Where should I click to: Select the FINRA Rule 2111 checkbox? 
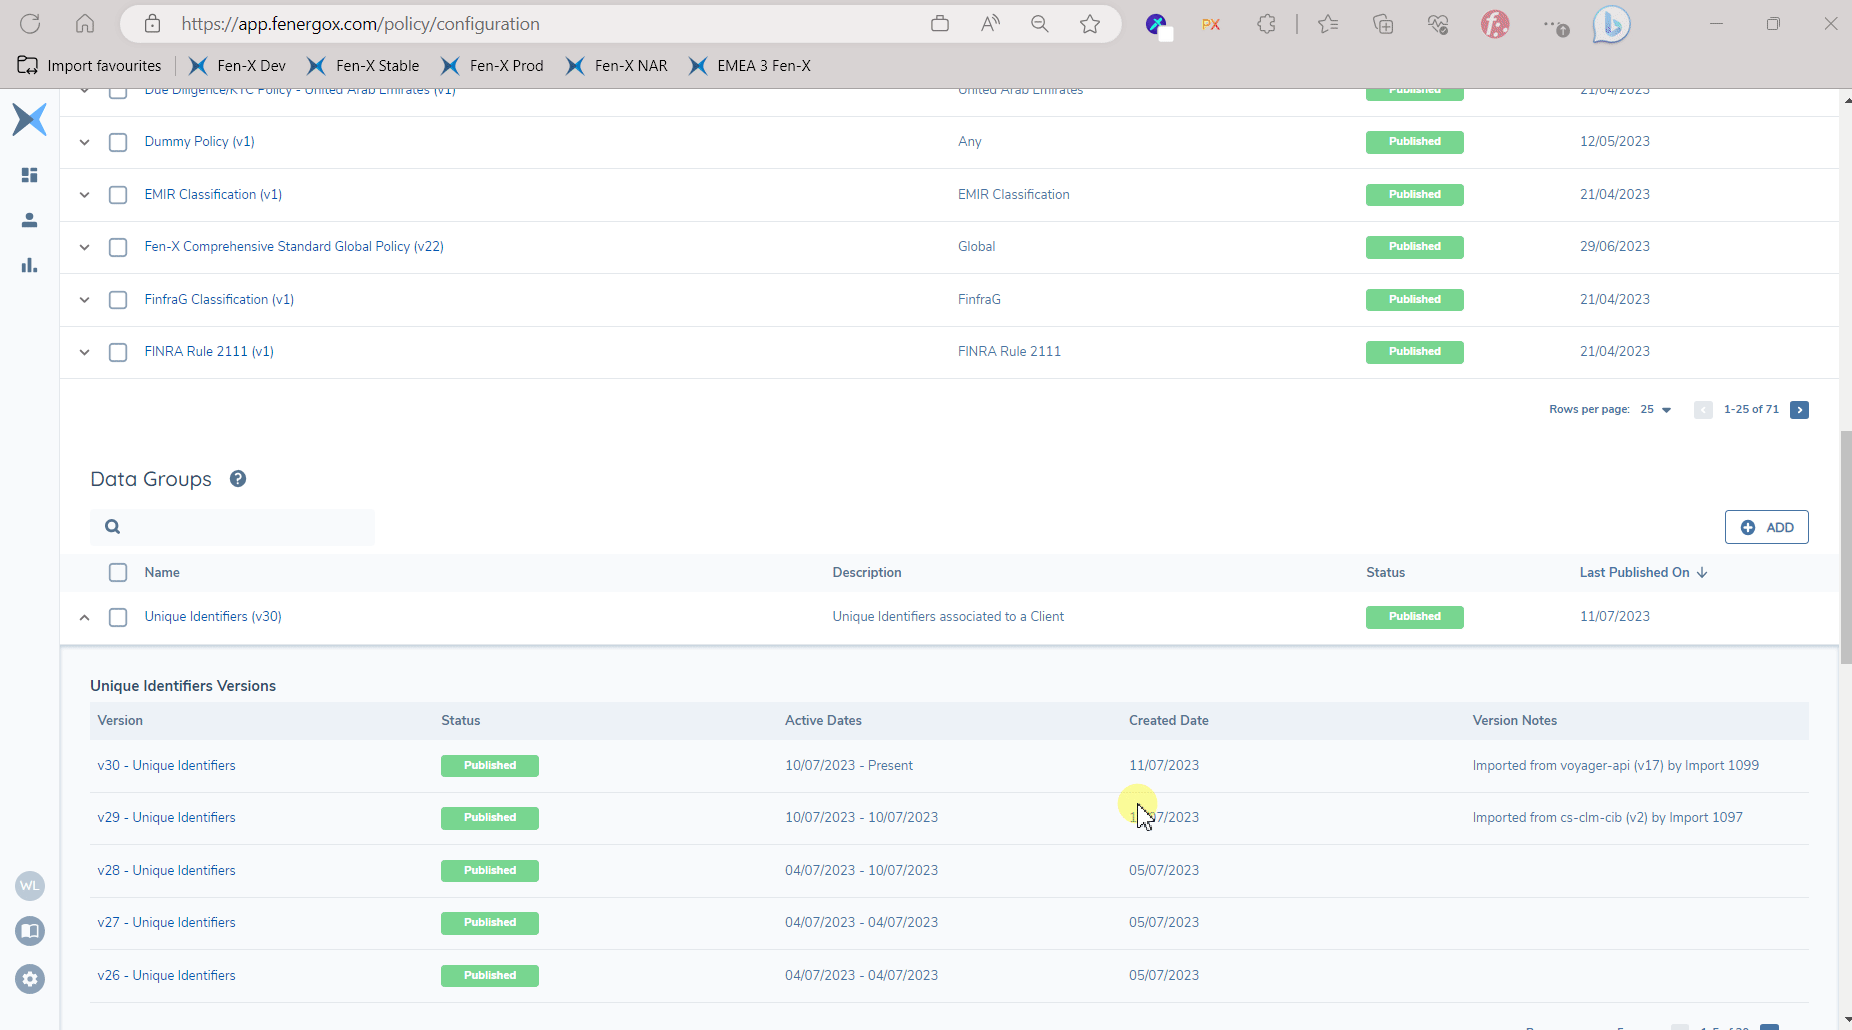click(x=118, y=352)
